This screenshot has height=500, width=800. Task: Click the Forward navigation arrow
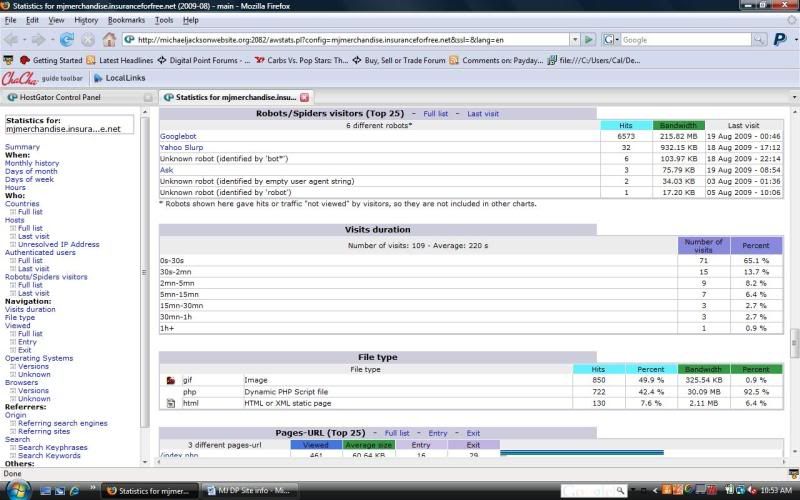coord(38,39)
